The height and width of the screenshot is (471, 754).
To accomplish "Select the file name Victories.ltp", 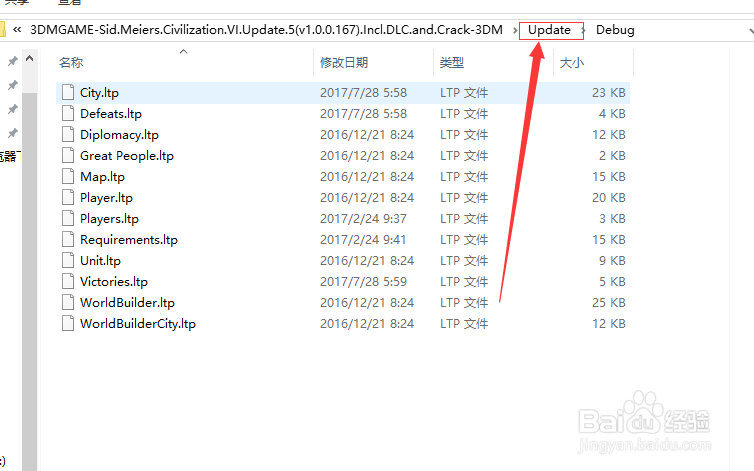I will (x=113, y=281).
